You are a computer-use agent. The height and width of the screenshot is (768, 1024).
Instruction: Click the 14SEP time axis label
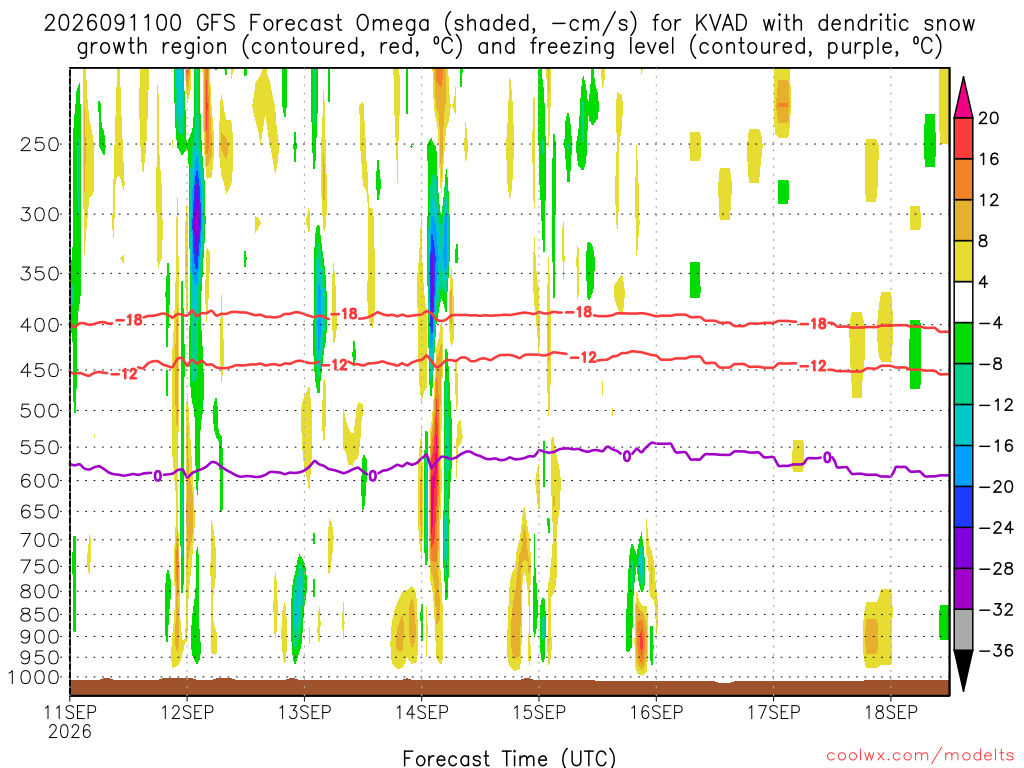pyautogui.click(x=422, y=712)
